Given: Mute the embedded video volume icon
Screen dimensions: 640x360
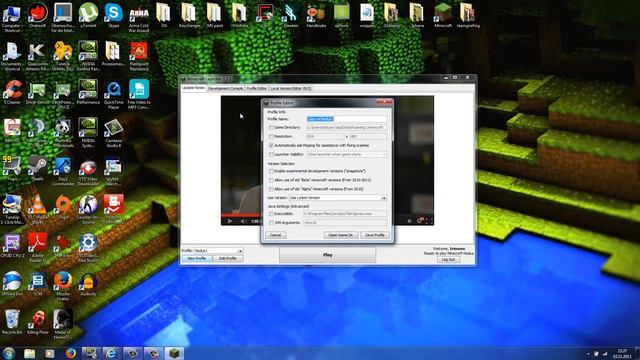Looking at the screenshot, I should click(x=243, y=221).
